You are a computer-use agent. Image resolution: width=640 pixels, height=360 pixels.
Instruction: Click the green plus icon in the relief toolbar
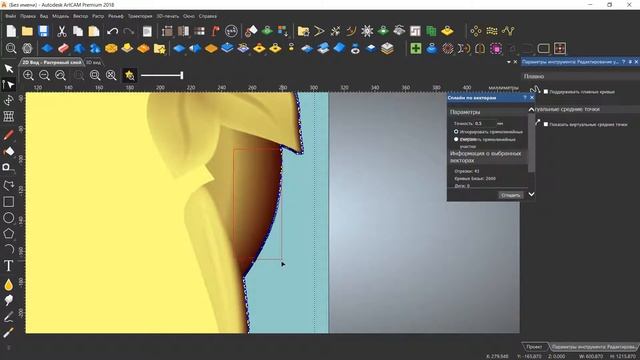click(x=416, y=49)
